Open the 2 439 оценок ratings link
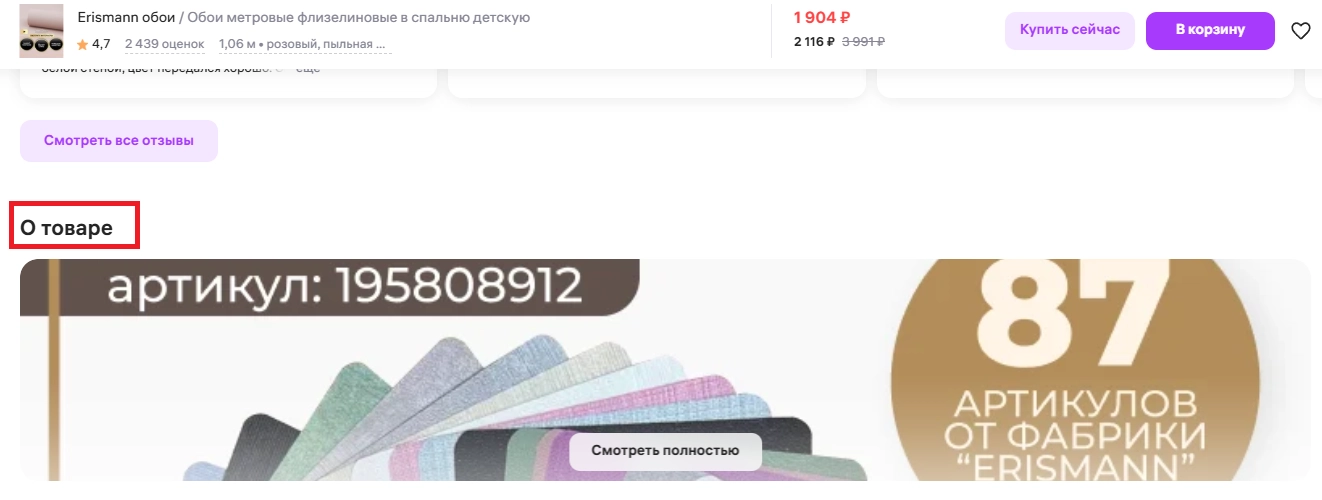1322x500 pixels. tap(164, 44)
